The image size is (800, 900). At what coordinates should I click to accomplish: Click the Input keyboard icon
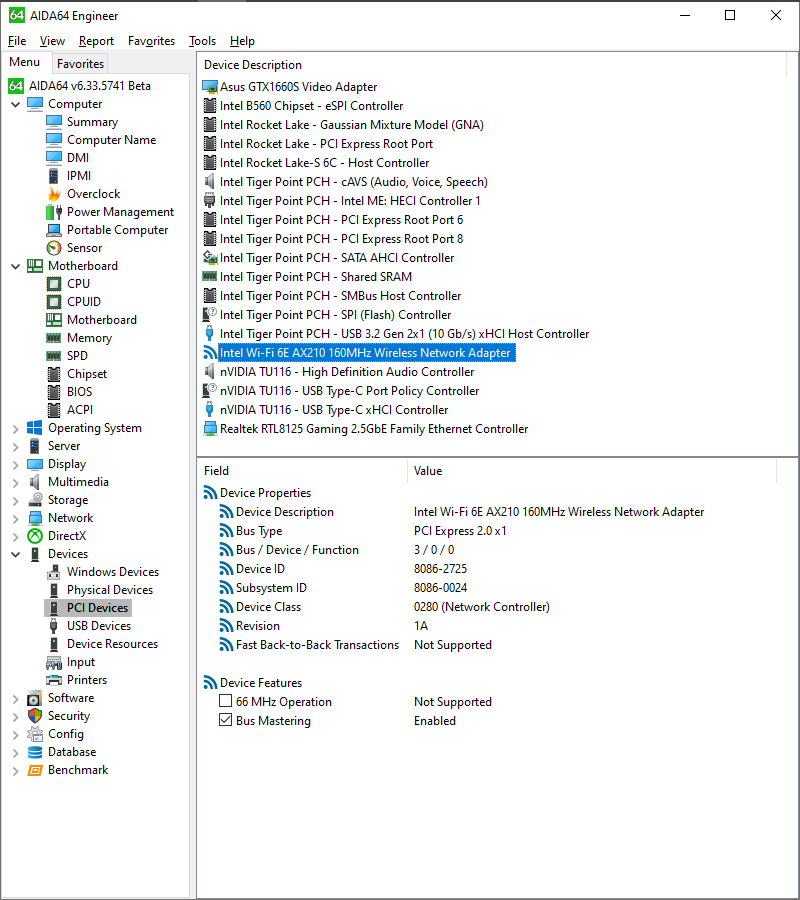coord(54,662)
